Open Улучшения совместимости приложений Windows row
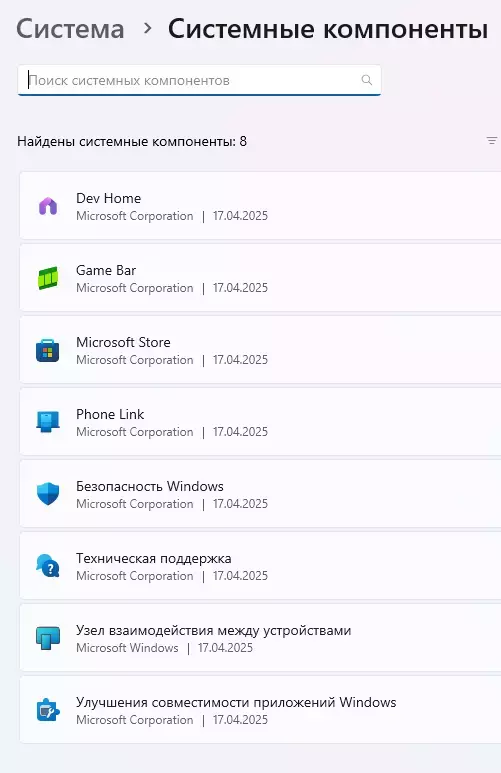 pyautogui.click(x=260, y=710)
